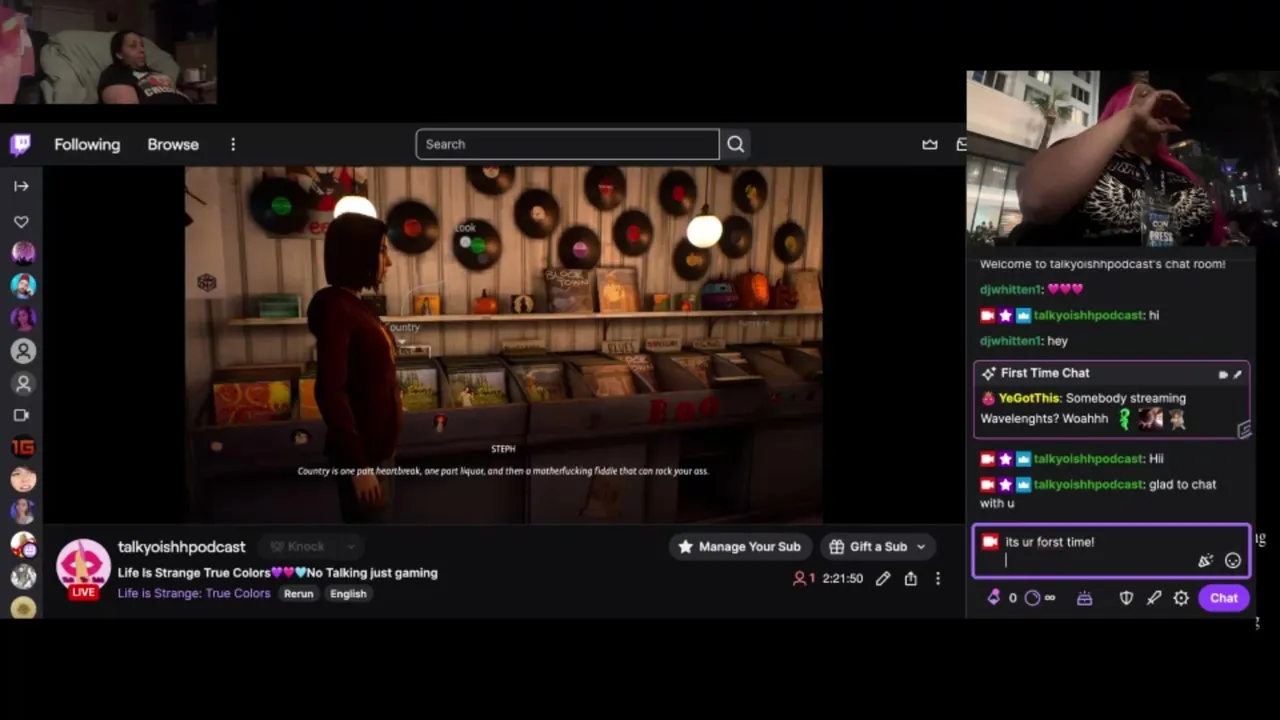
Task: Open the top nav more-options menu
Action: 233,144
